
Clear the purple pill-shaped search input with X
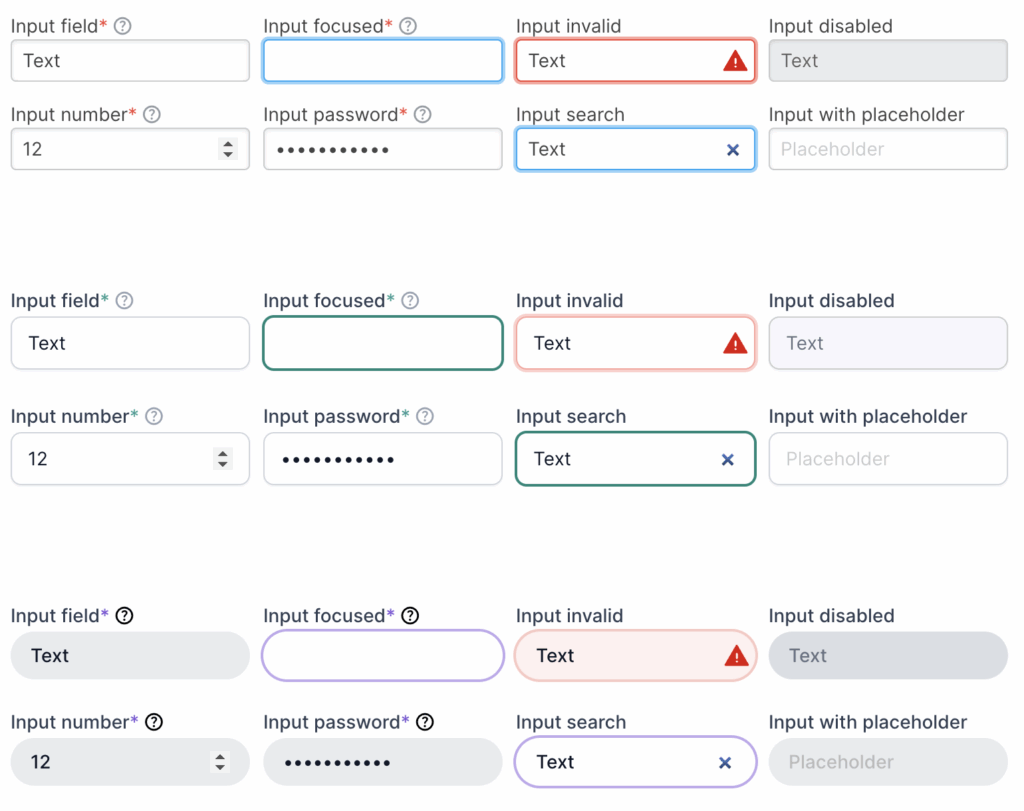tap(725, 763)
